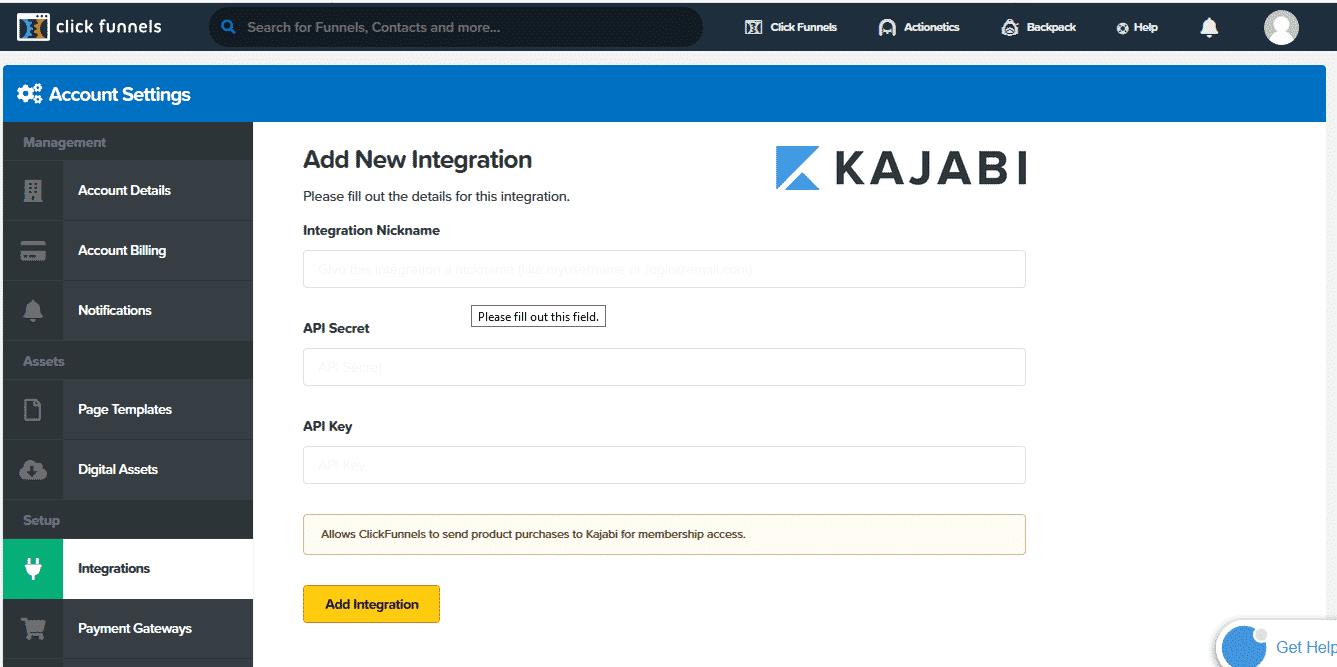Click the Page Templates document icon
Image resolution: width=1337 pixels, height=667 pixels.
click(33, 410)
